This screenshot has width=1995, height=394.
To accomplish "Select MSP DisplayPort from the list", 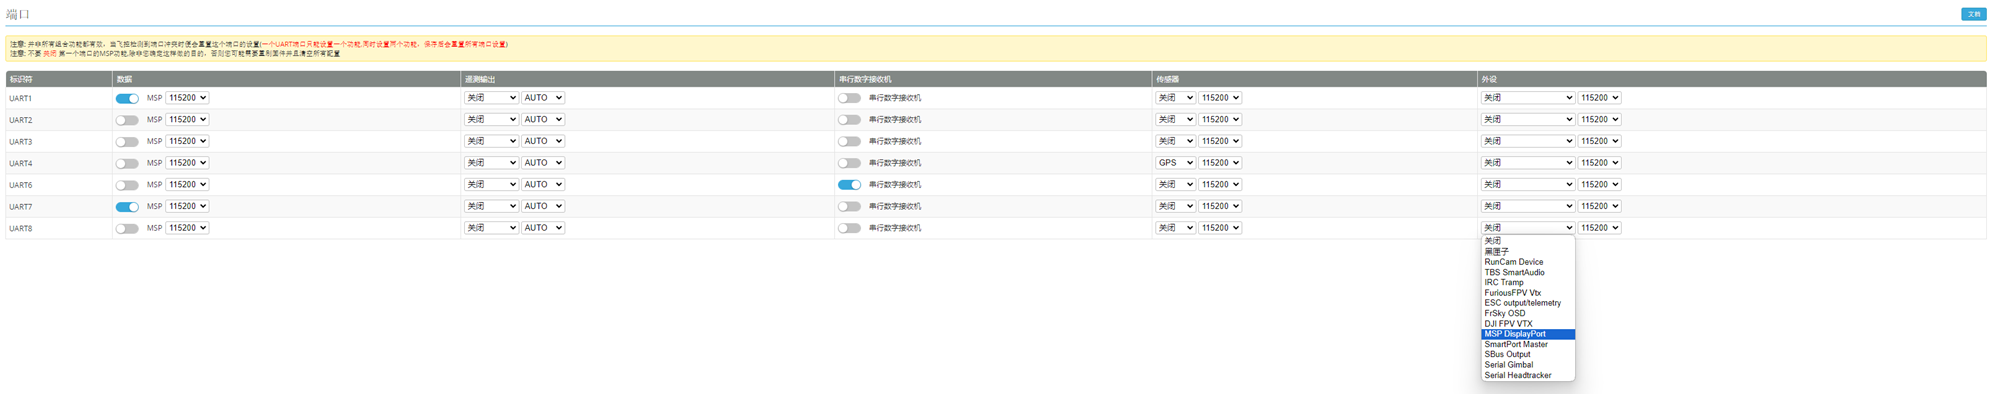I will point(1528,334).
